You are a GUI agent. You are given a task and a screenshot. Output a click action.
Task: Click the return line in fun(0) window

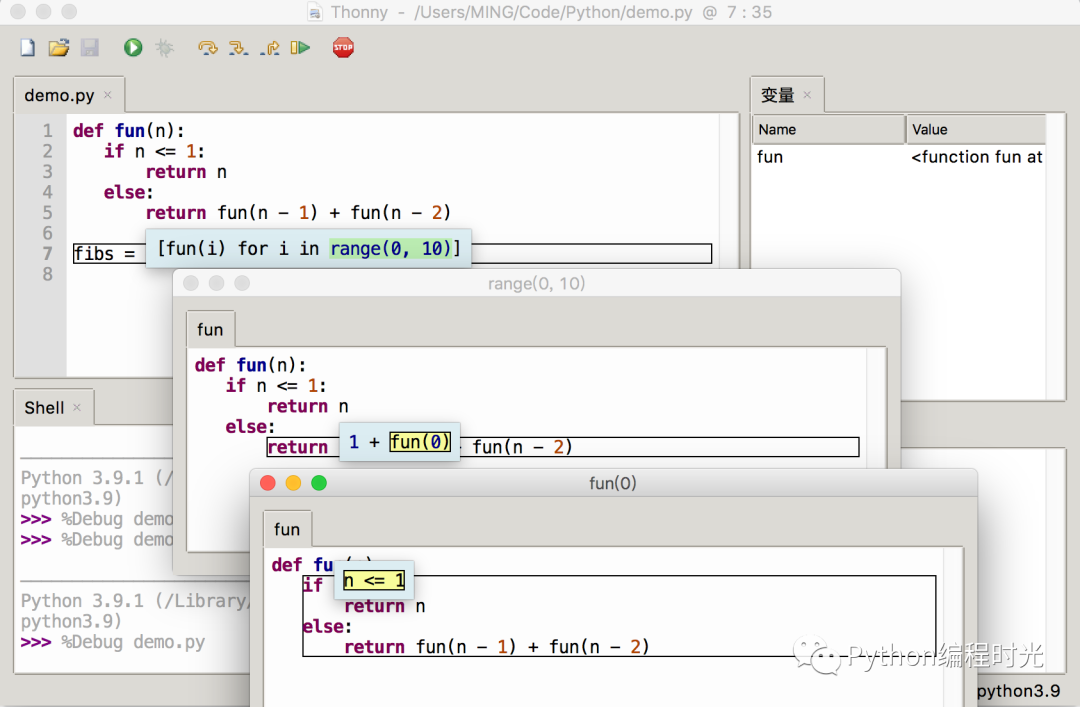click(x=497, y=647)
